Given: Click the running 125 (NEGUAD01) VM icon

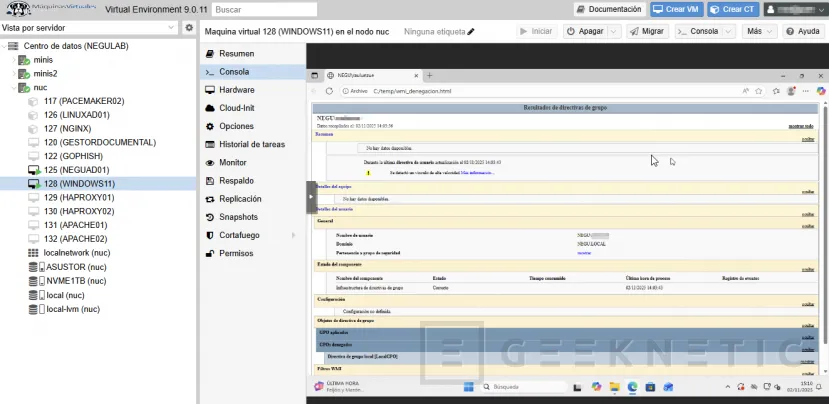Looking at the screenshot, I should tap(34, 170).
